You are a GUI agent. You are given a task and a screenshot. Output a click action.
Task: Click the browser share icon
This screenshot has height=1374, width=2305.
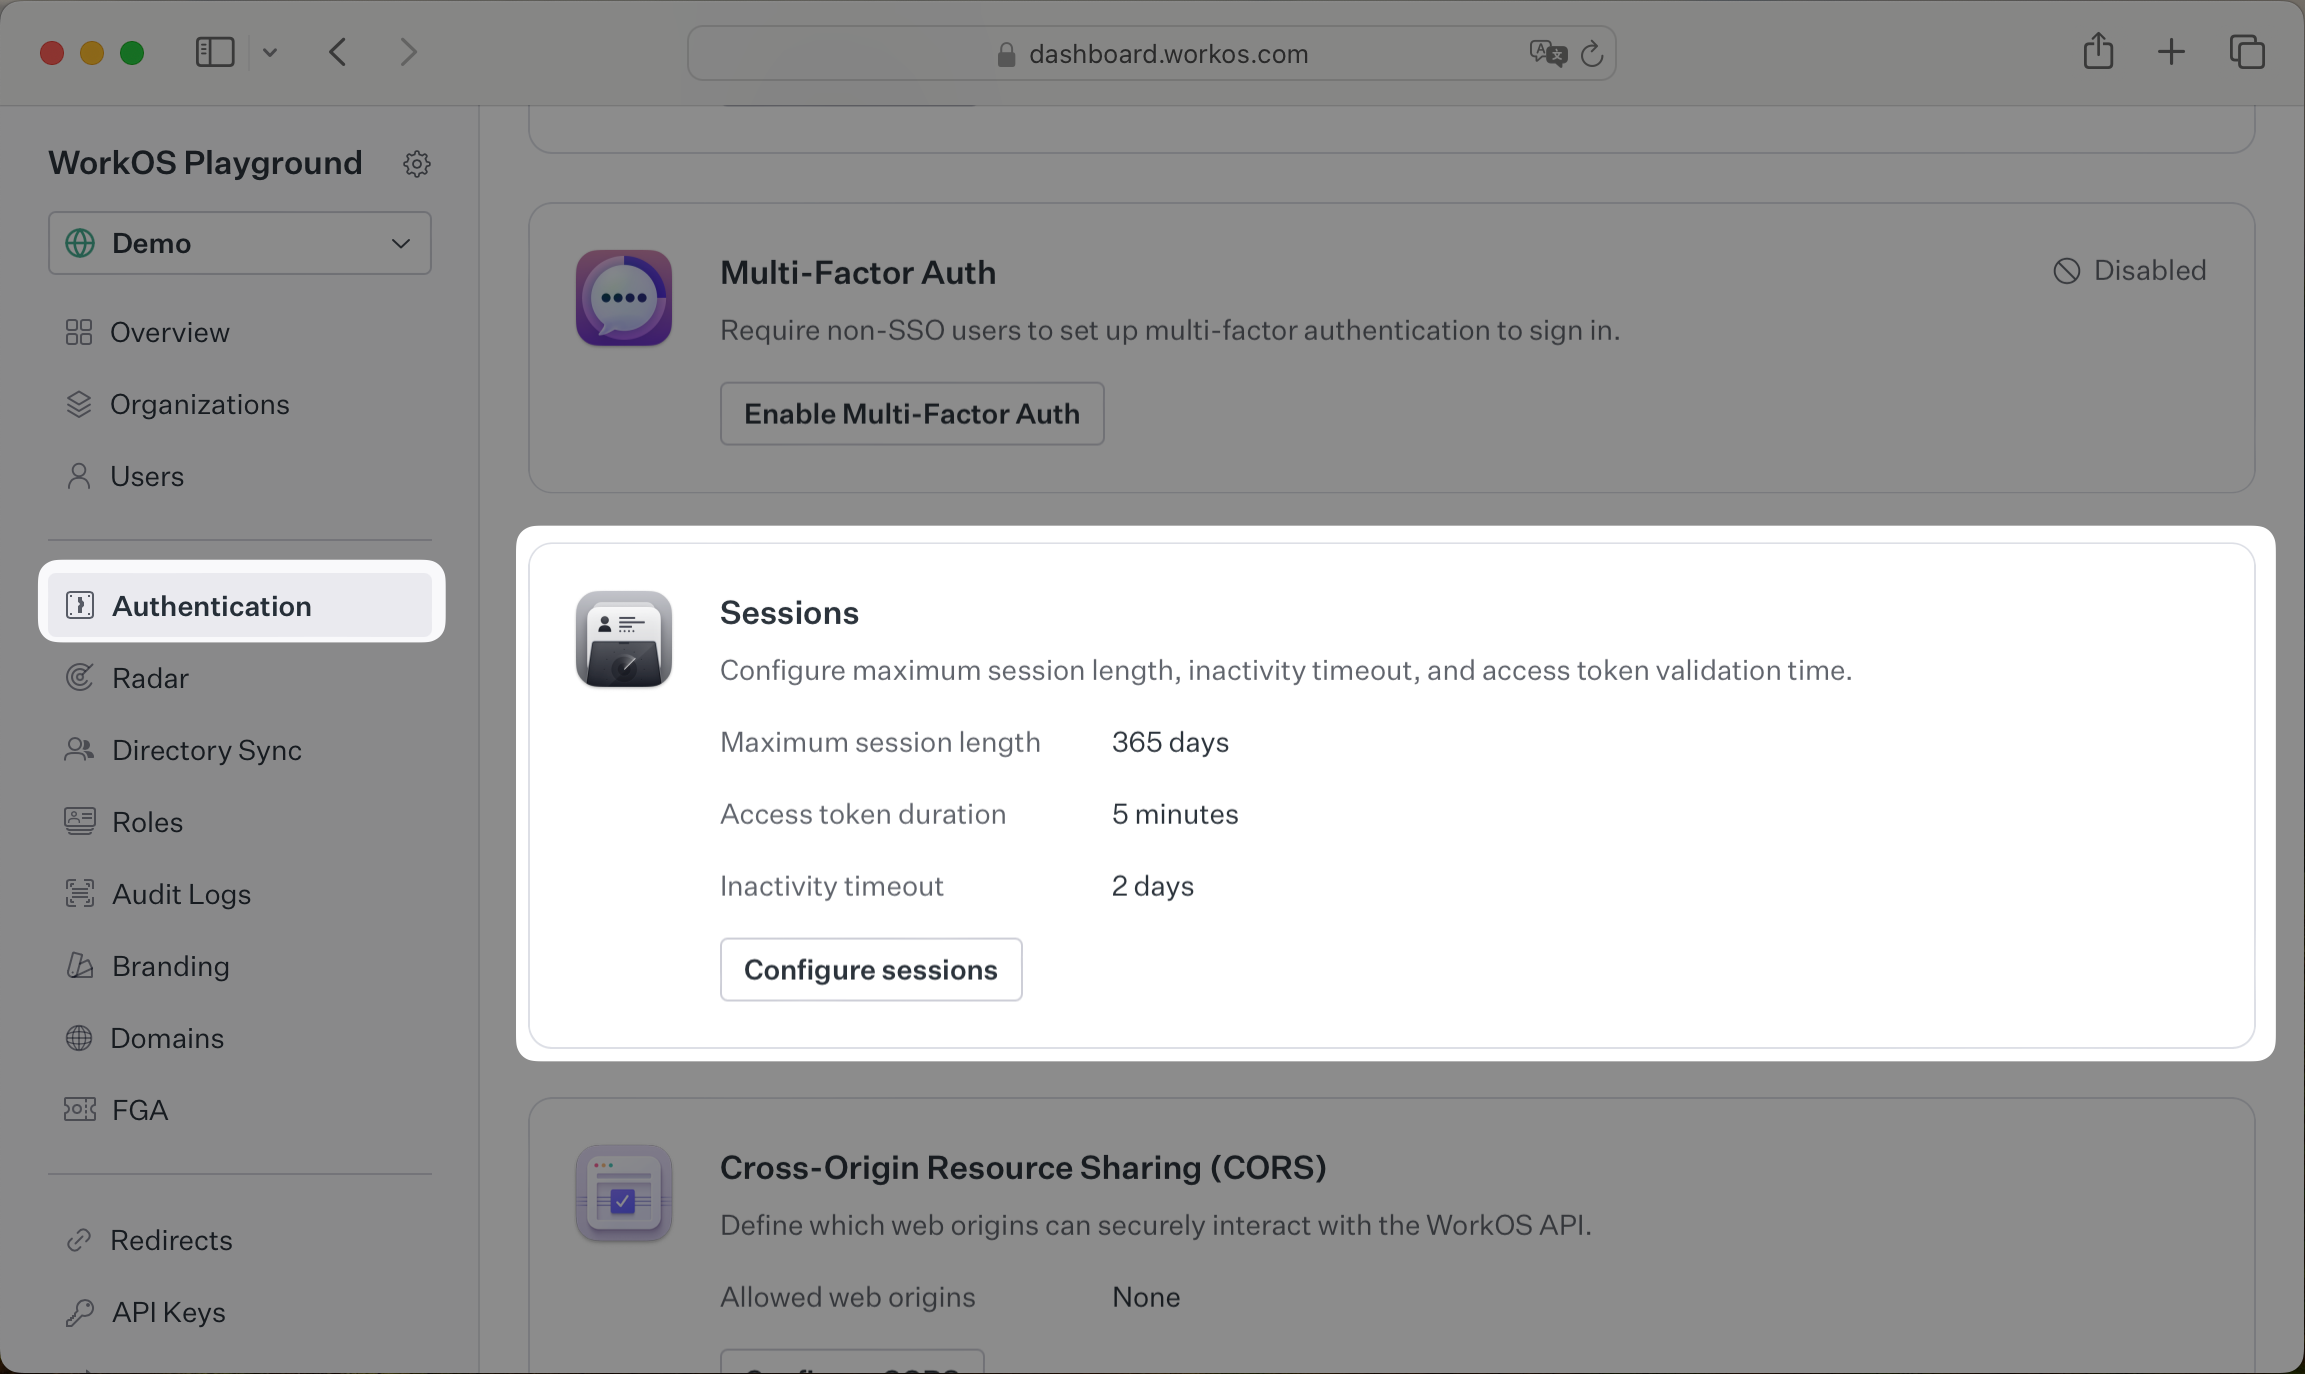pos(2098,51)
